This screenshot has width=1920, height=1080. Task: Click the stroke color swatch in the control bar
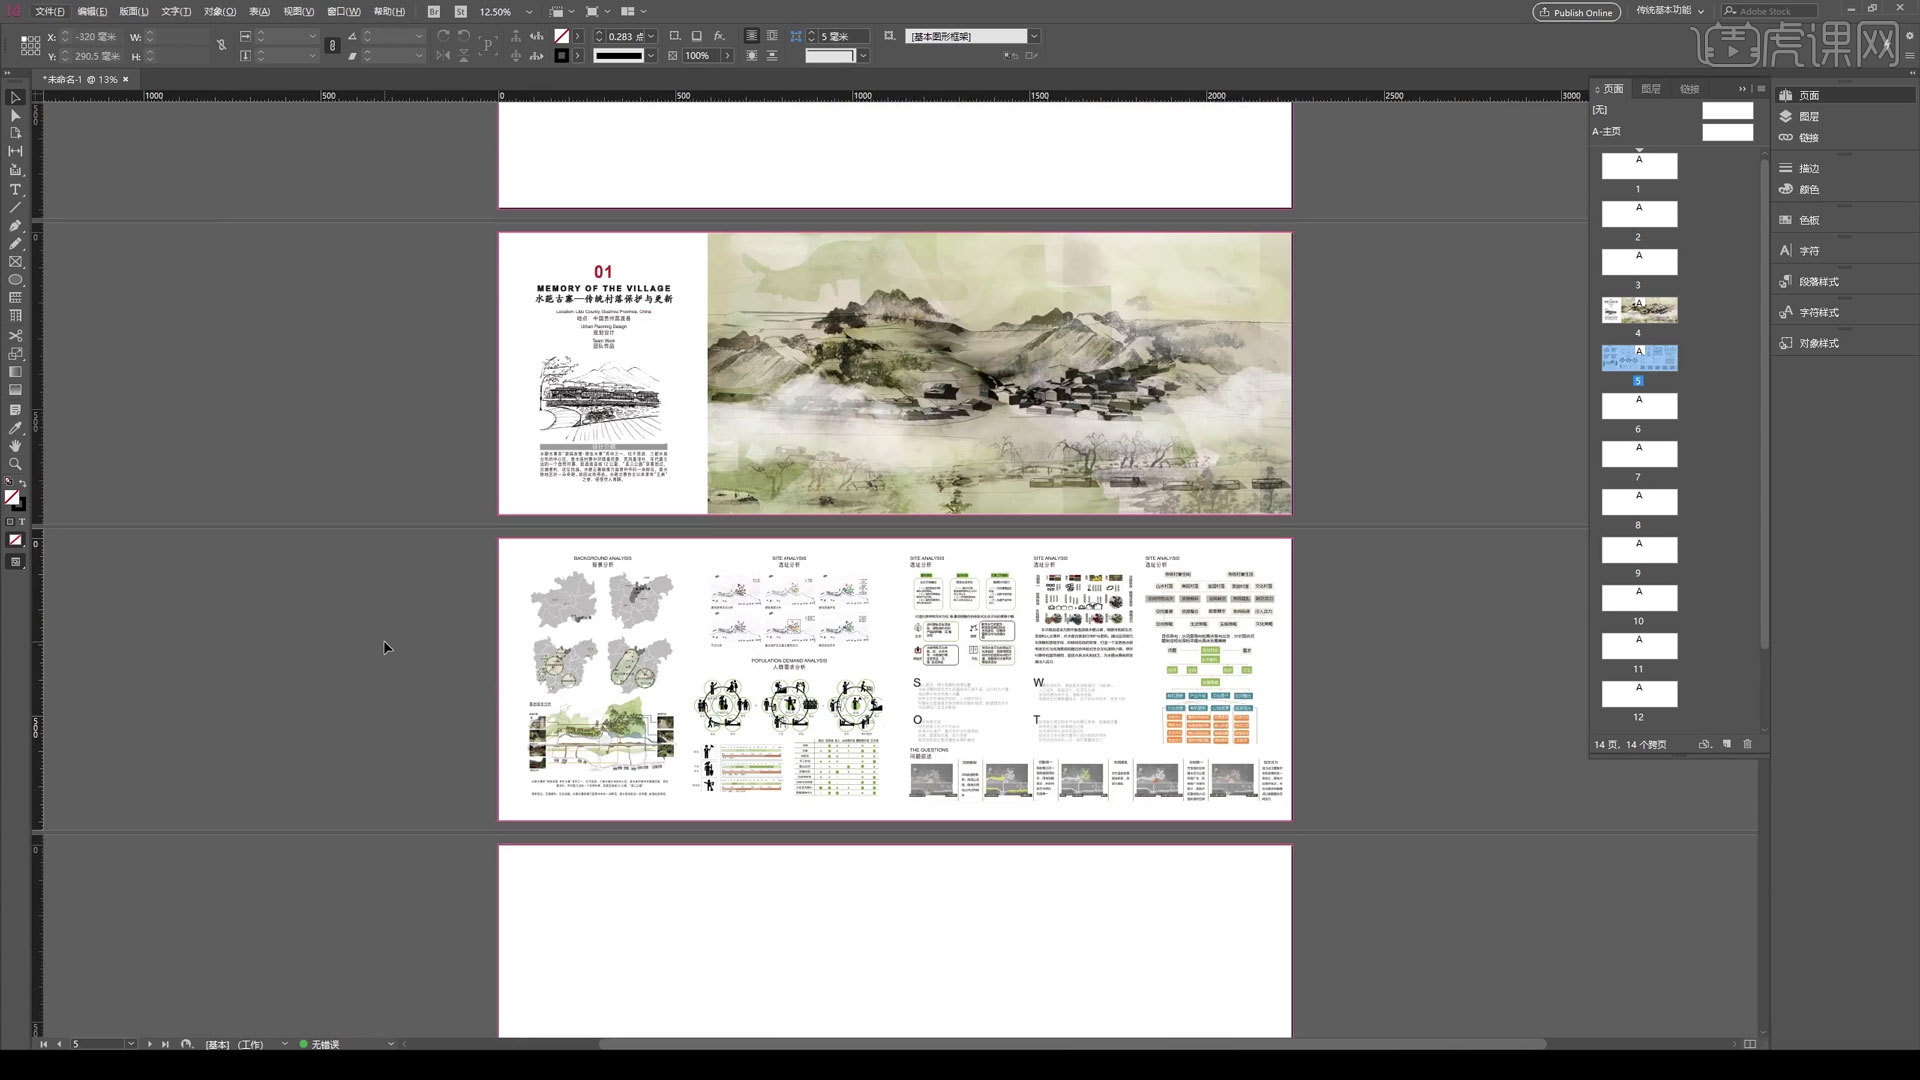[561, 56]
